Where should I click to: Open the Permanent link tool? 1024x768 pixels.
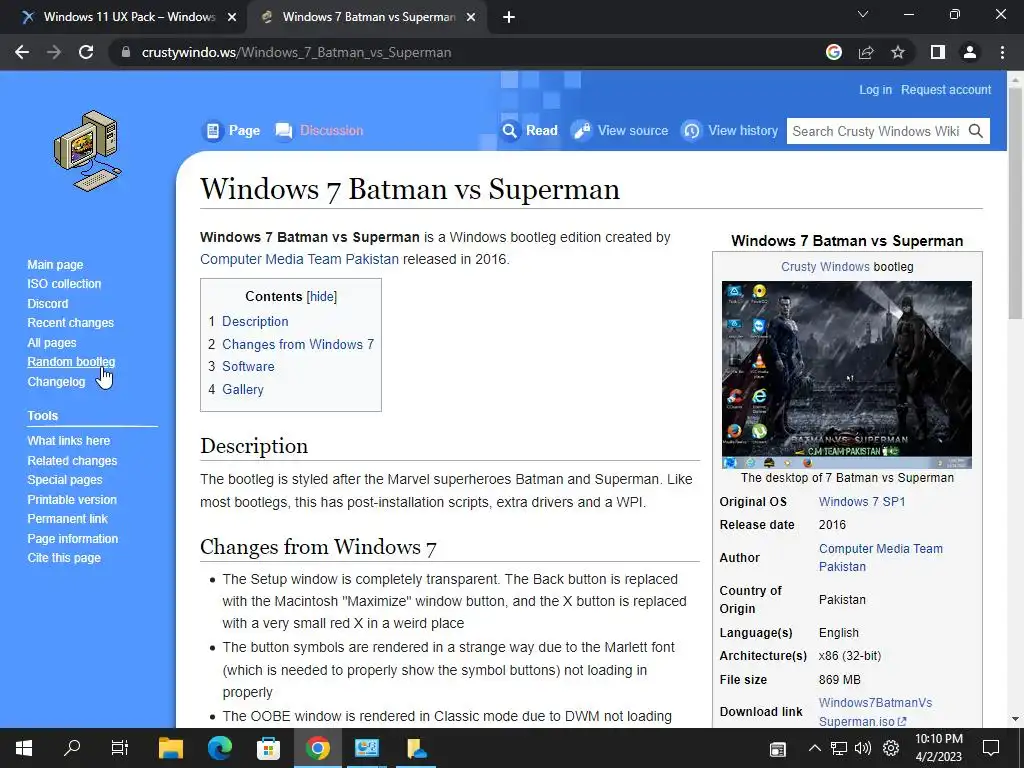tap(67, 519)
